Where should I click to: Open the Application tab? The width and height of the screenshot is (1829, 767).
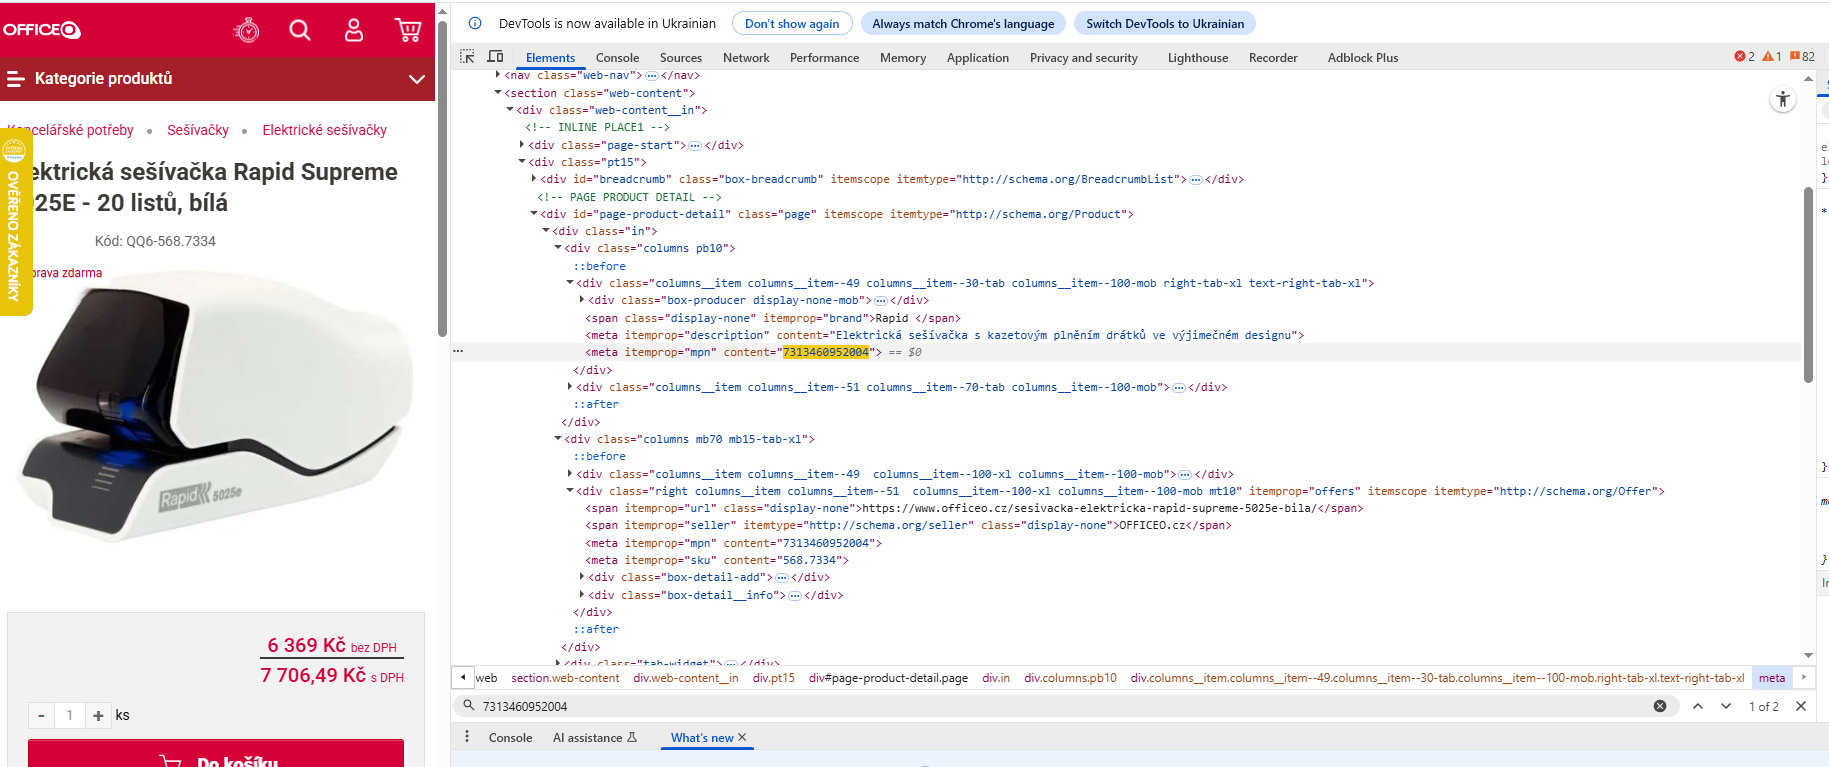[x=978, y=58]
